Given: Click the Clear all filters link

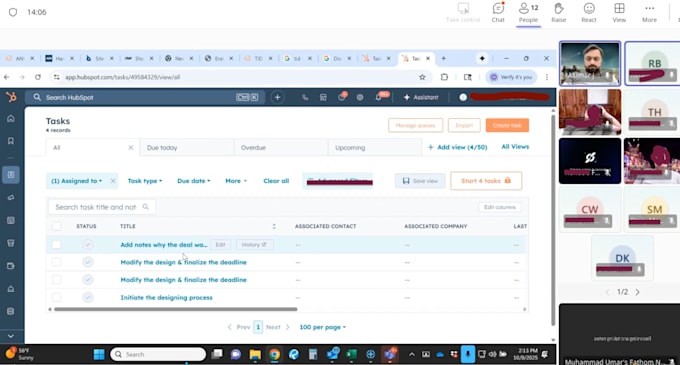Looking at the screenshot, I should click(x=276, y=181).
